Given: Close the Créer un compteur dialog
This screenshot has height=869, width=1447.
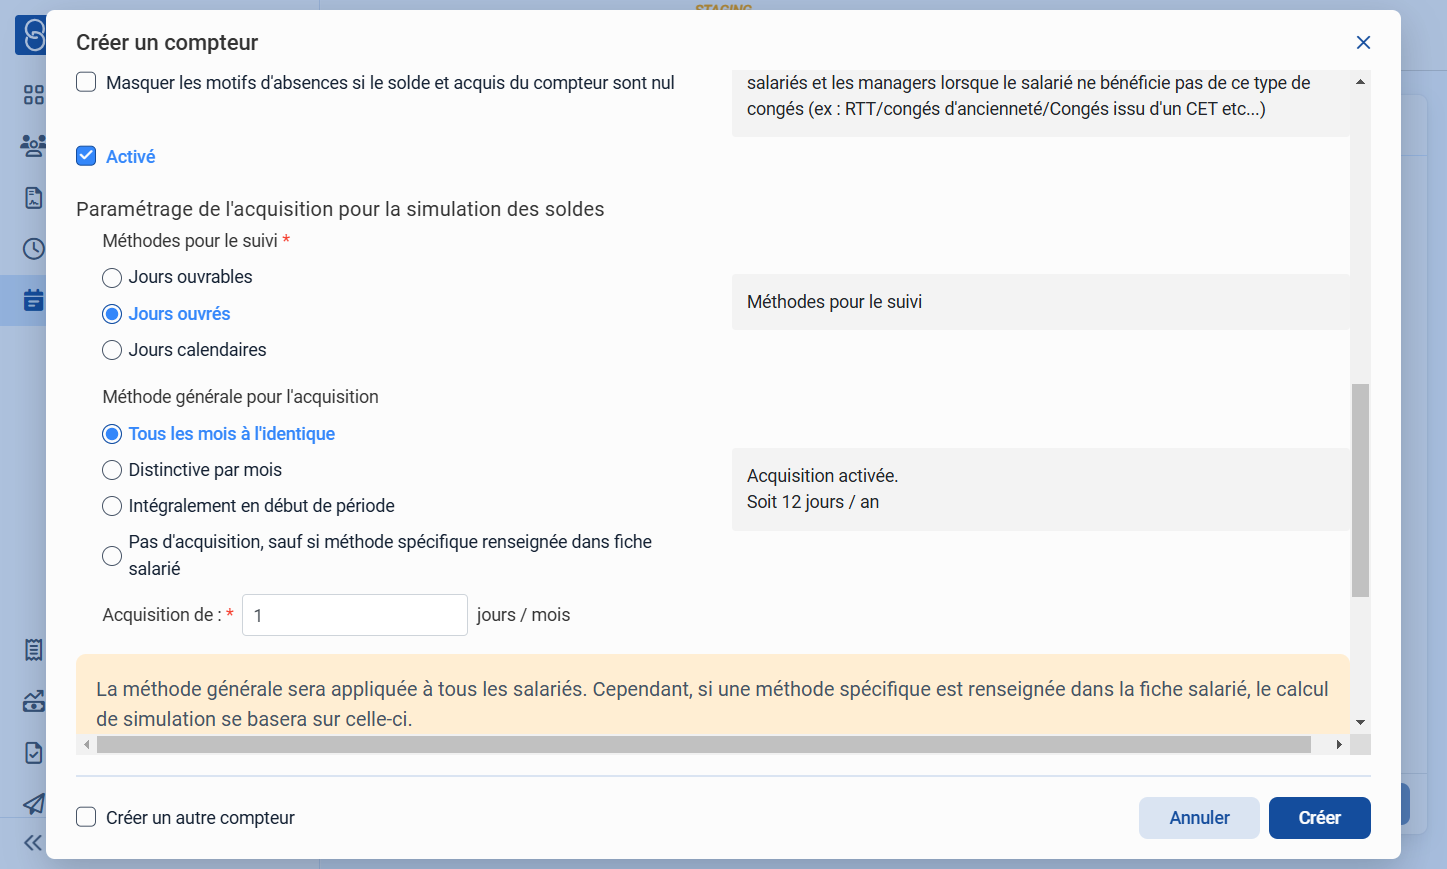Looking at the screenshot, I should (x=1363, y=42).
